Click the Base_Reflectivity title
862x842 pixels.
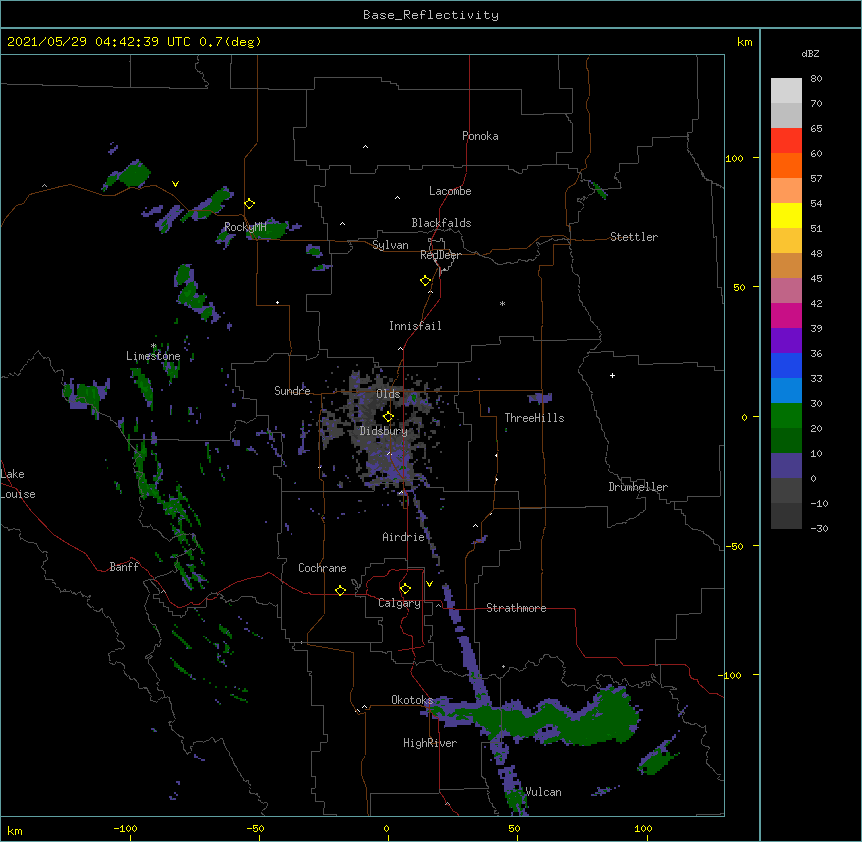pyautogui.click(x=431, y=15)
